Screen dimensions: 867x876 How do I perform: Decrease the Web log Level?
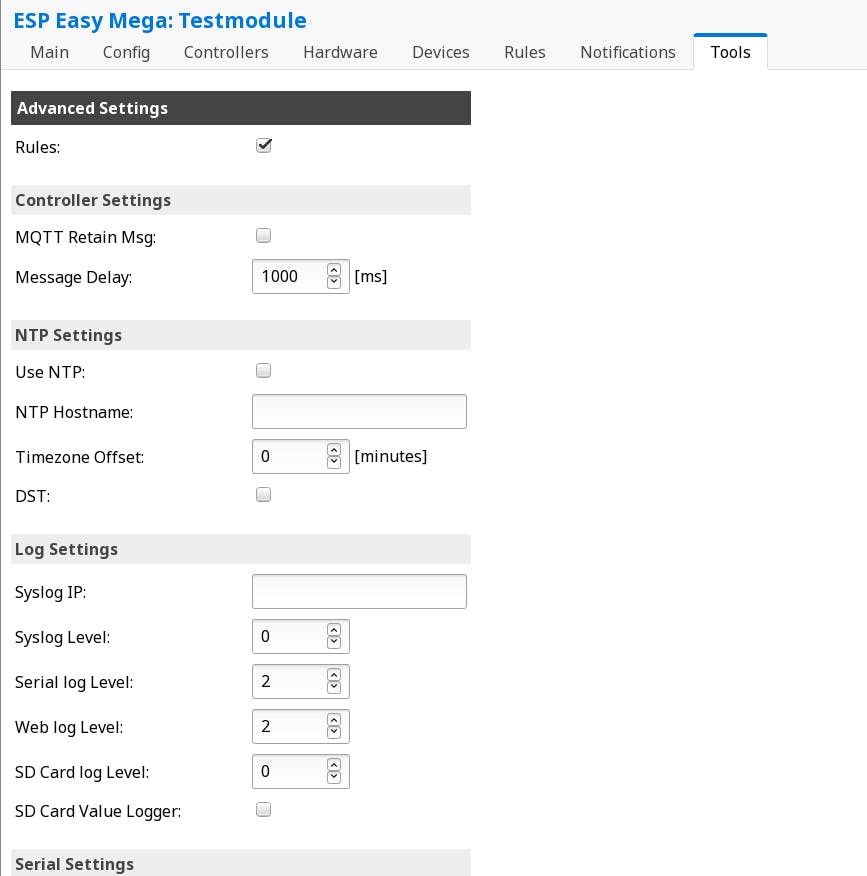[334, 733]
